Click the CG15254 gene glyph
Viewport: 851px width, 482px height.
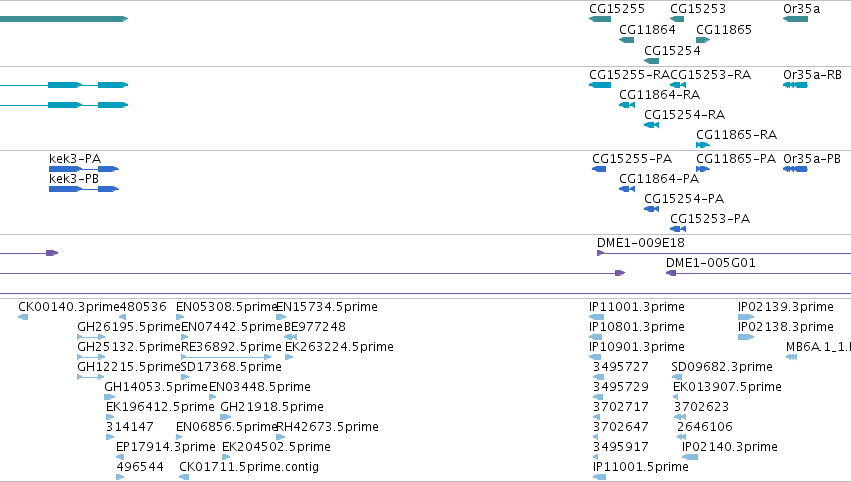click(x=651, y=61)
